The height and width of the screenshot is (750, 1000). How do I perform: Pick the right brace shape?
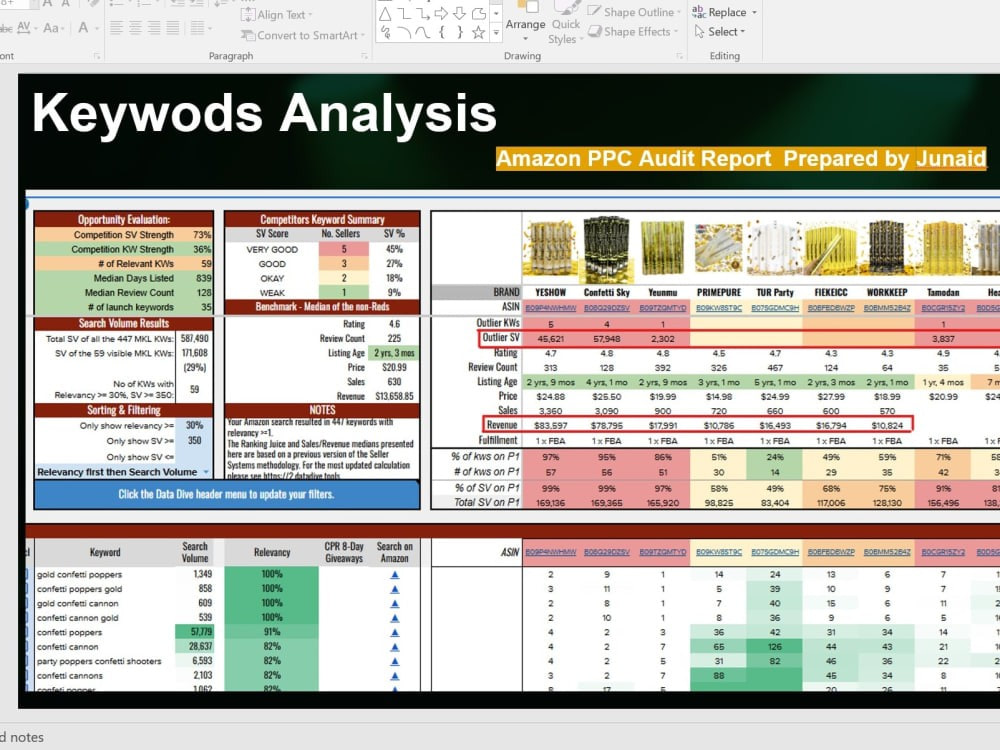pos(459,33)
